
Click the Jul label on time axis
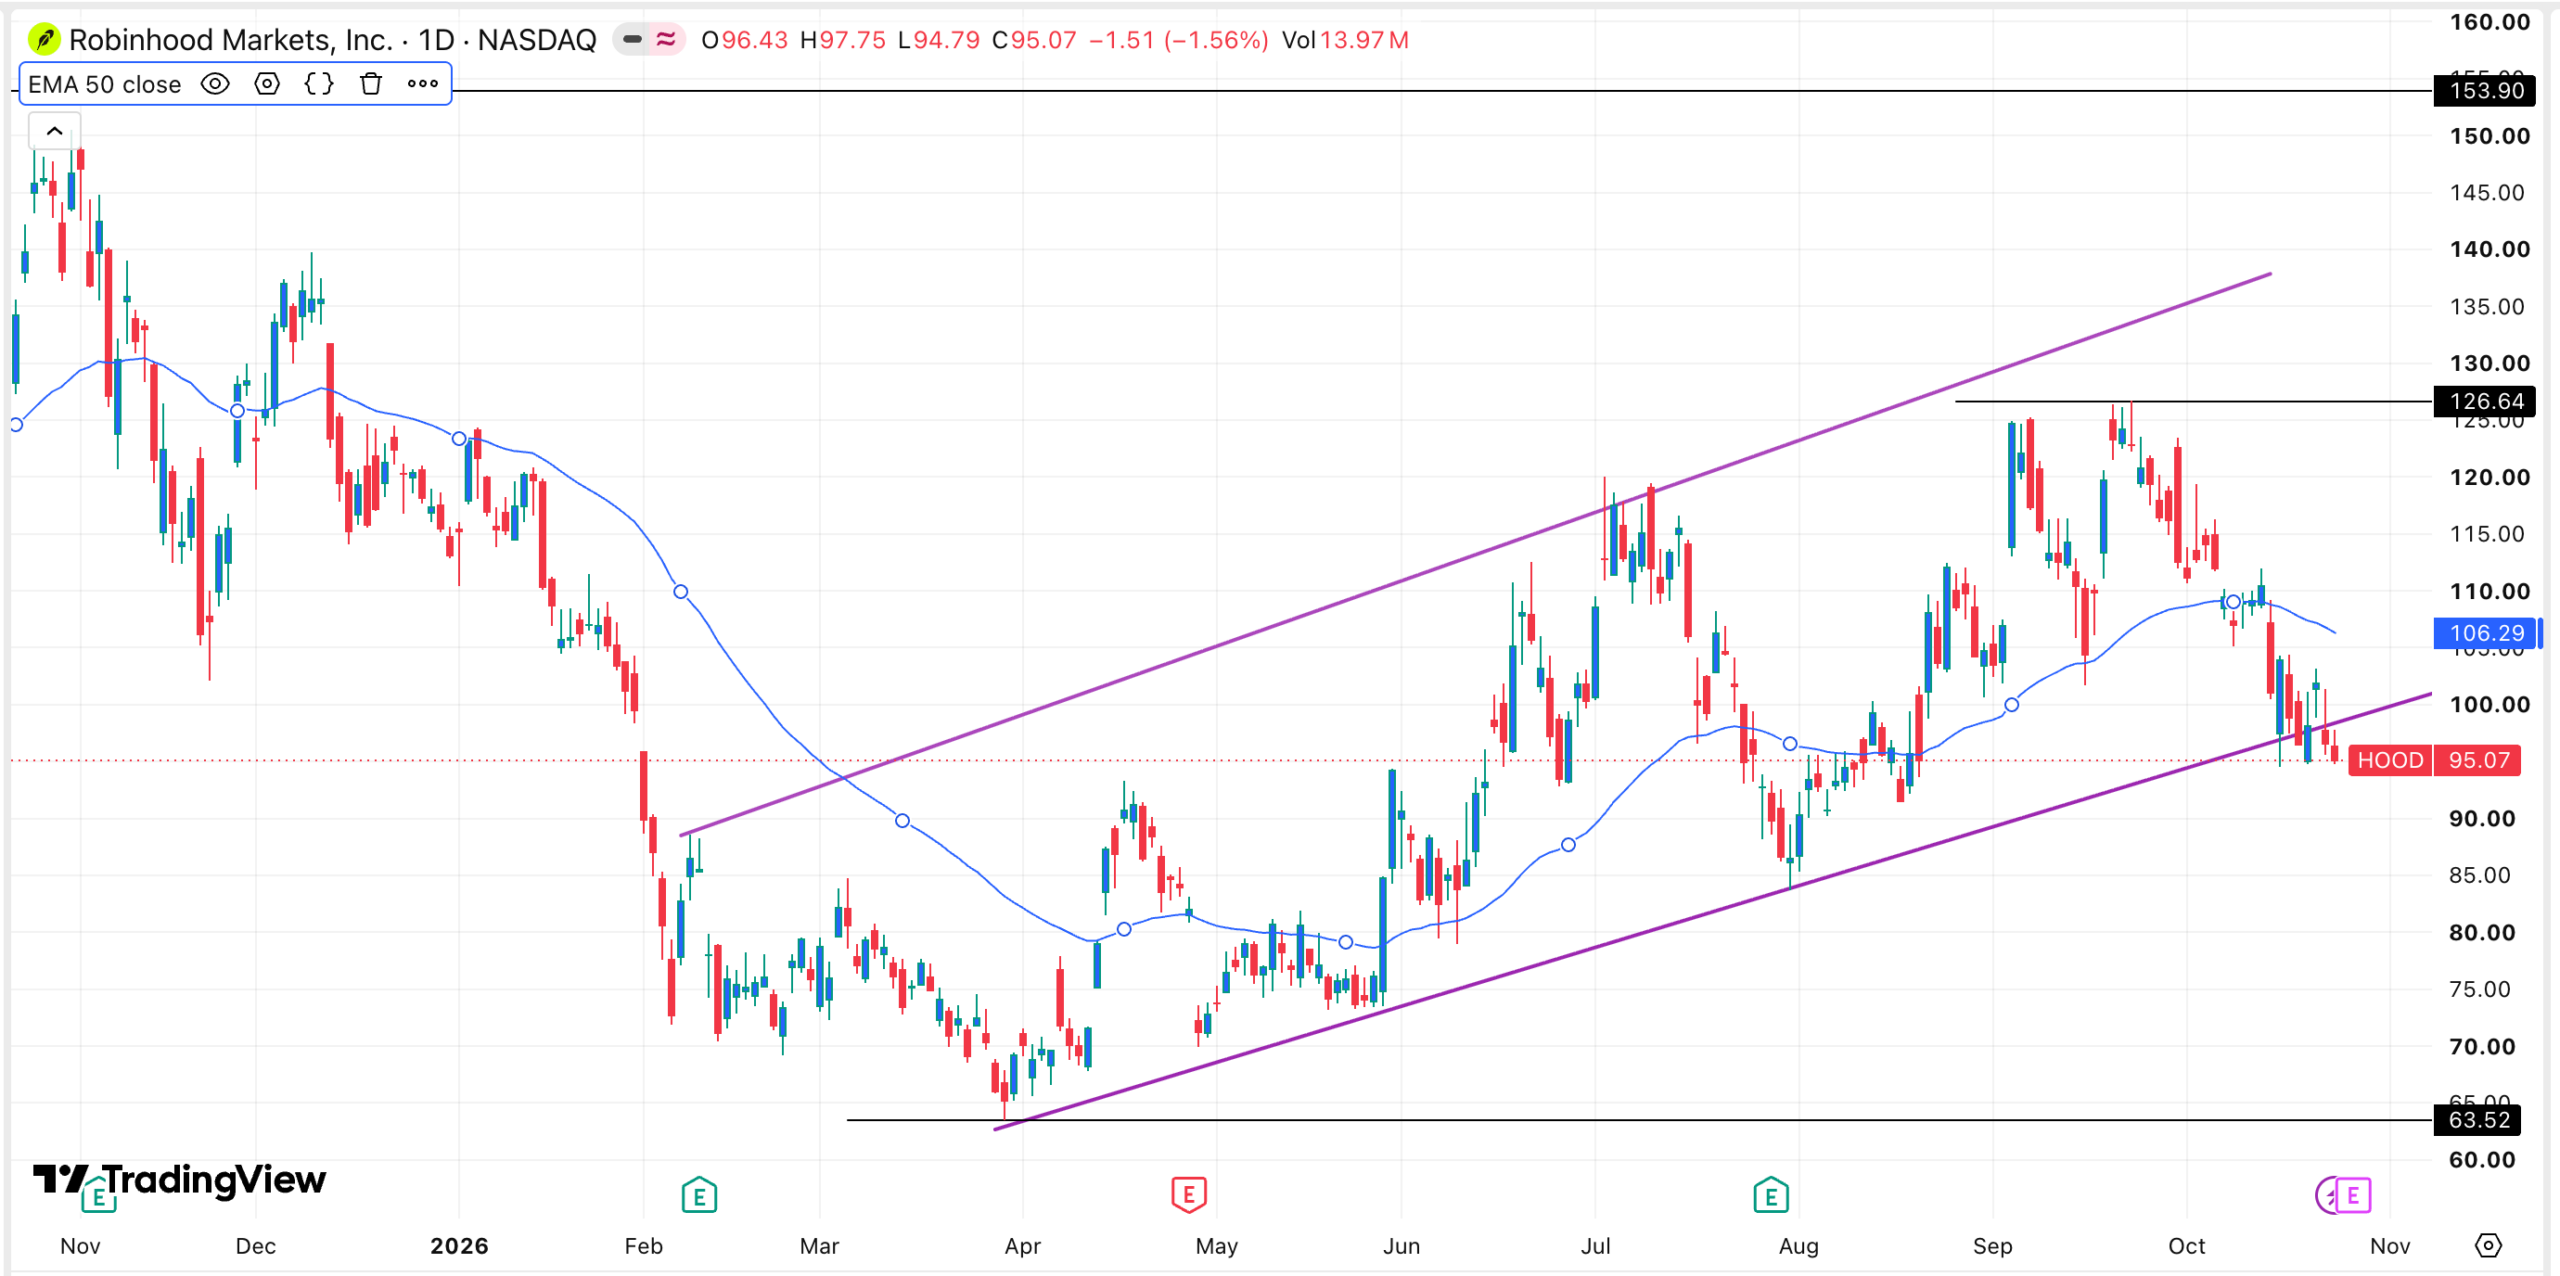coord(1595,1246)
